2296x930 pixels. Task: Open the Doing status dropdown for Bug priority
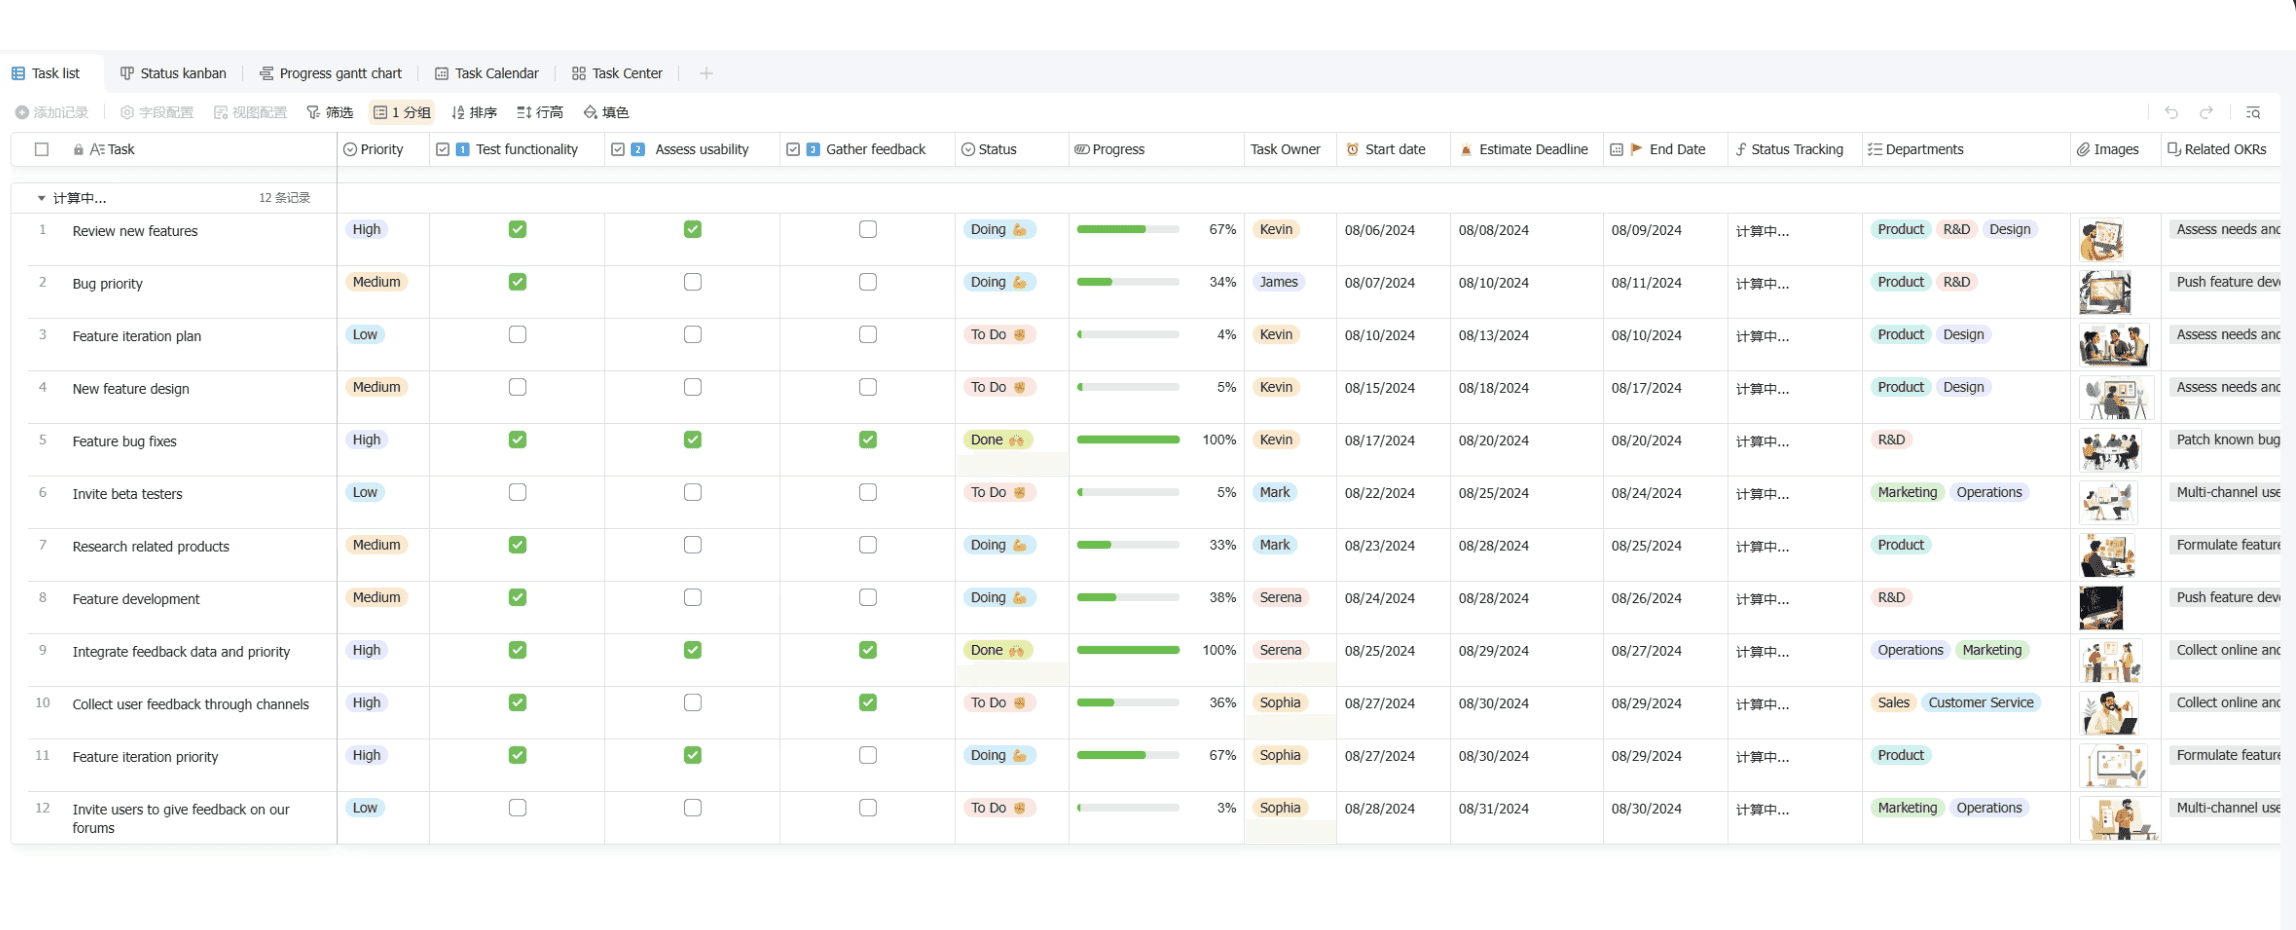pyautogui.click(x=998, y=282)
